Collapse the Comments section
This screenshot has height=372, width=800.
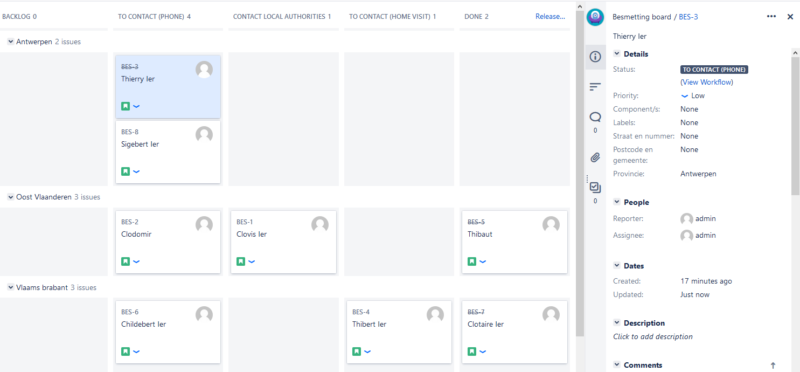click(x=617, y=365)
